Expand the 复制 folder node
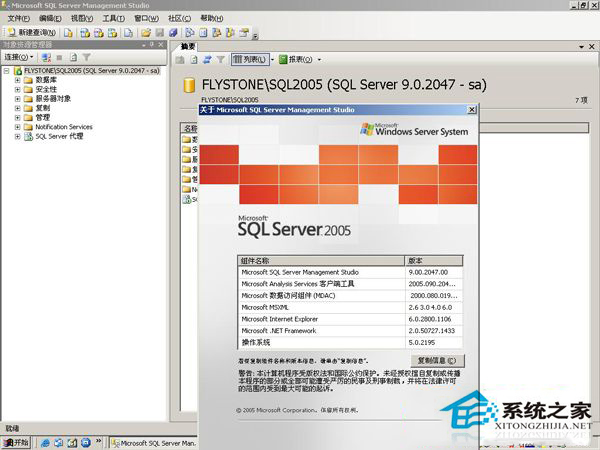This screenshot has width=600, height=450. point(17,108)
